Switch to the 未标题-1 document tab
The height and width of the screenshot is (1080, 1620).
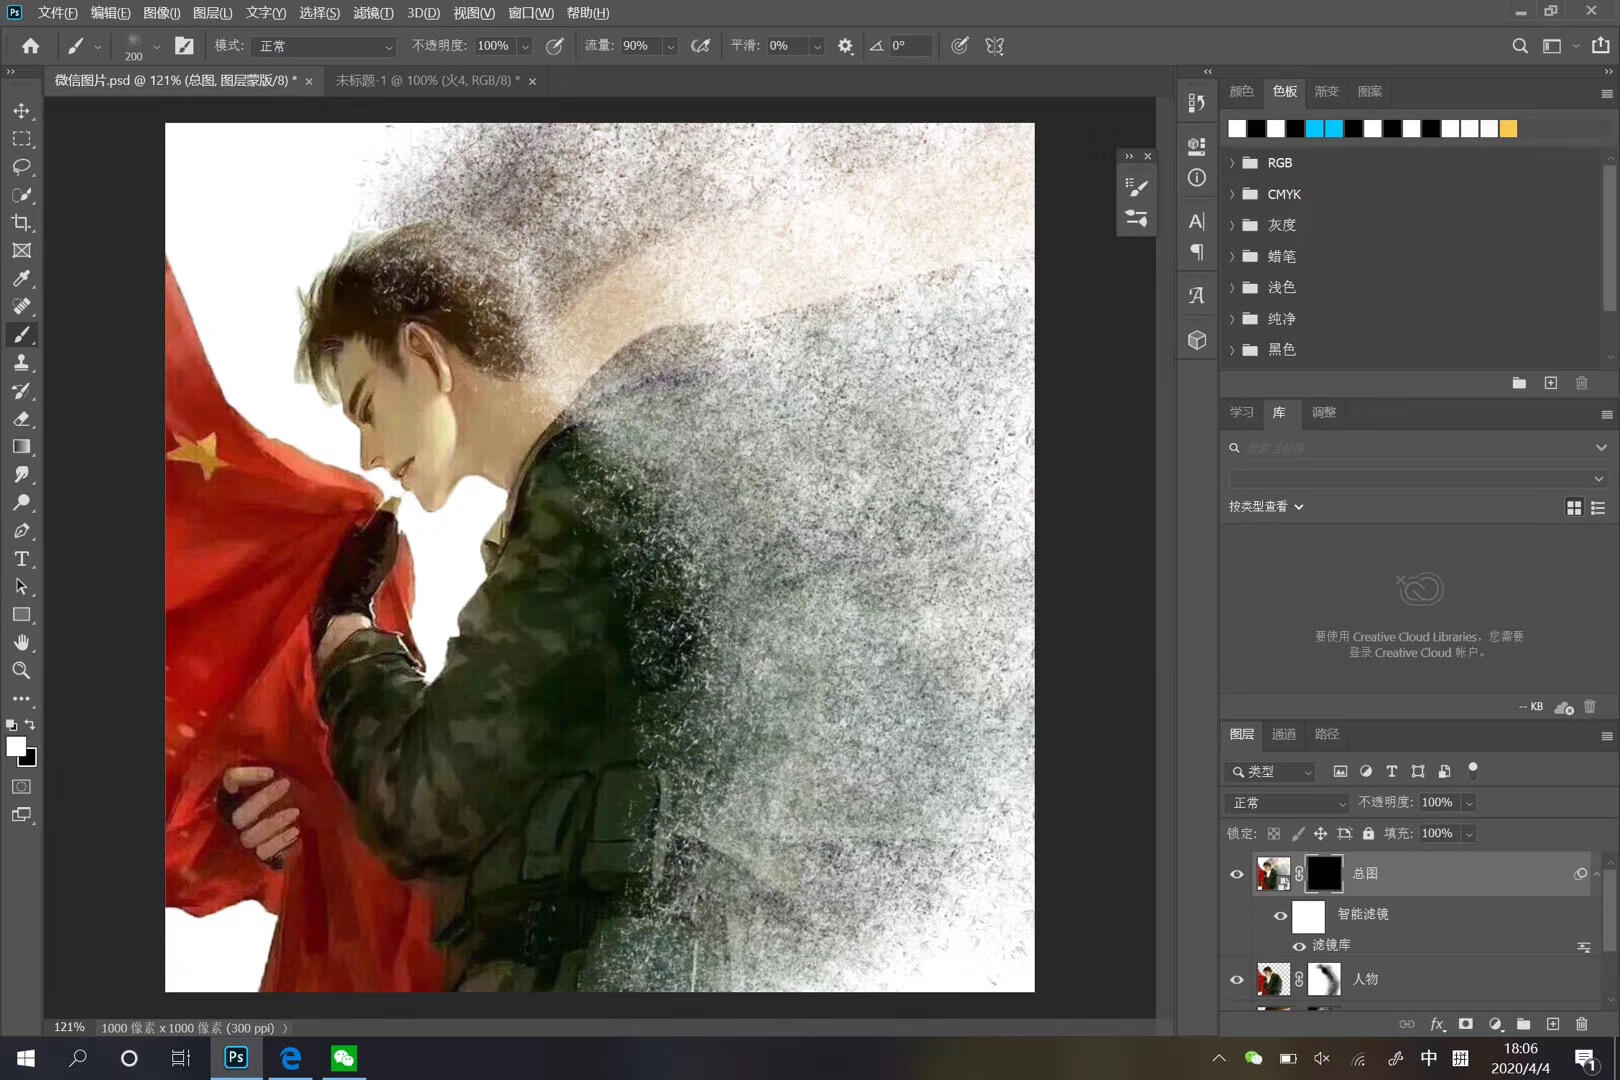[427, 81]
